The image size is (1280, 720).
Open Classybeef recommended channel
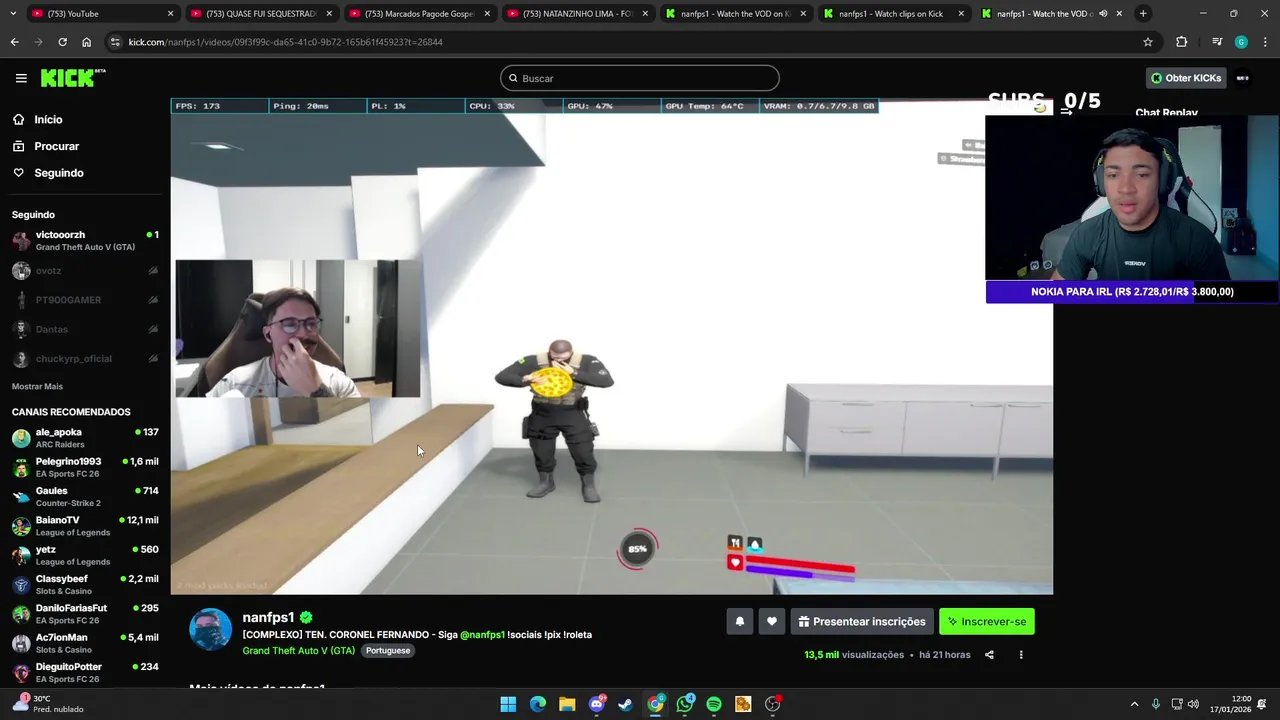click(85, 584)
